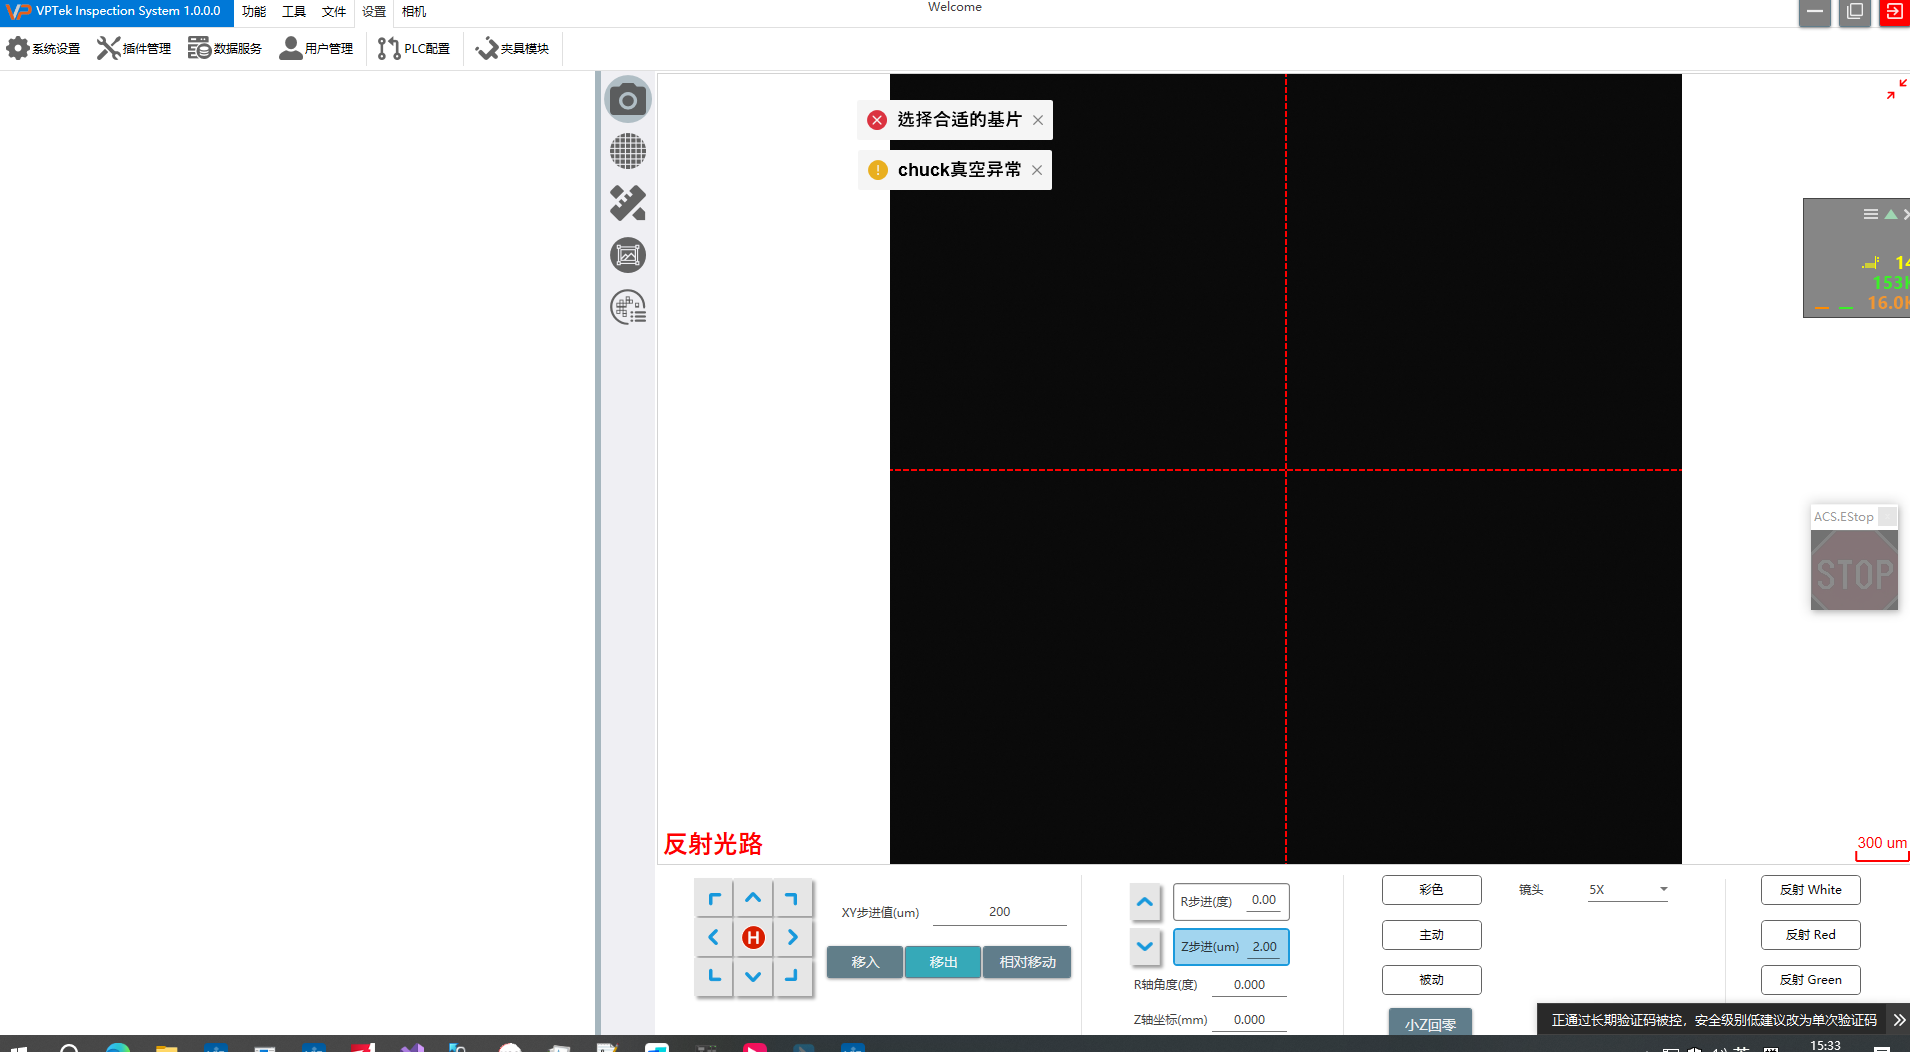Toggle the 彩色 color mode button
Viewport: 1910px width, 1052px height.
coord(1431,890)
